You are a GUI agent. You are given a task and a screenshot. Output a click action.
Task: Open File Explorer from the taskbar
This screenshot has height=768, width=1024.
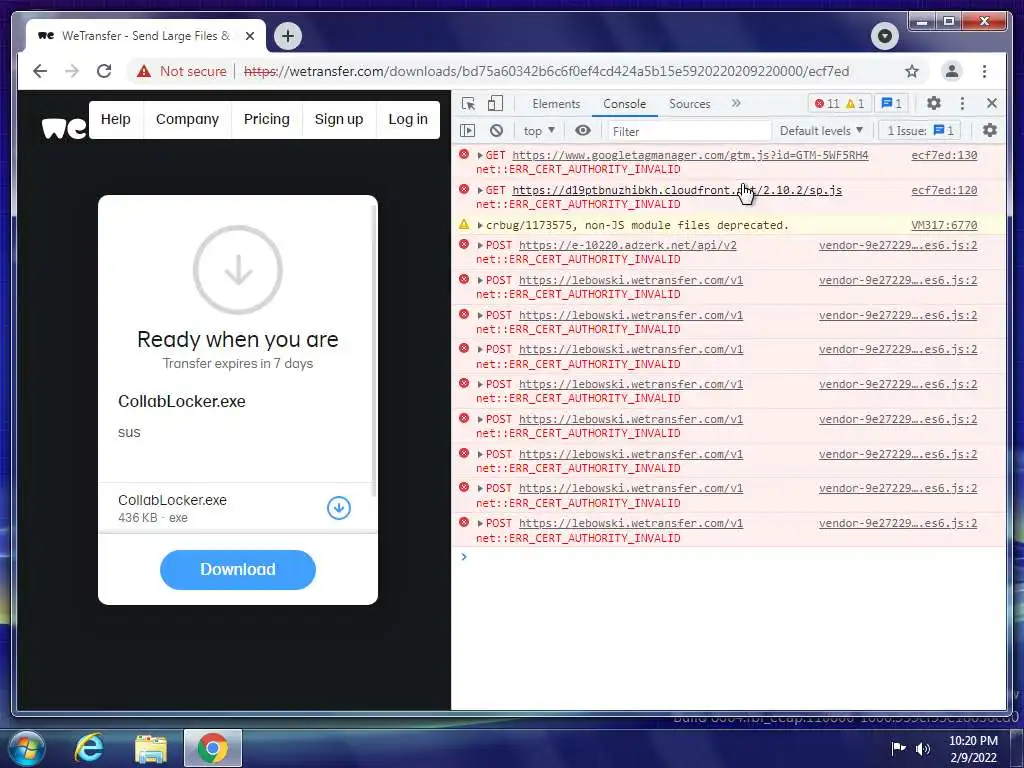[x=151, y=749]
